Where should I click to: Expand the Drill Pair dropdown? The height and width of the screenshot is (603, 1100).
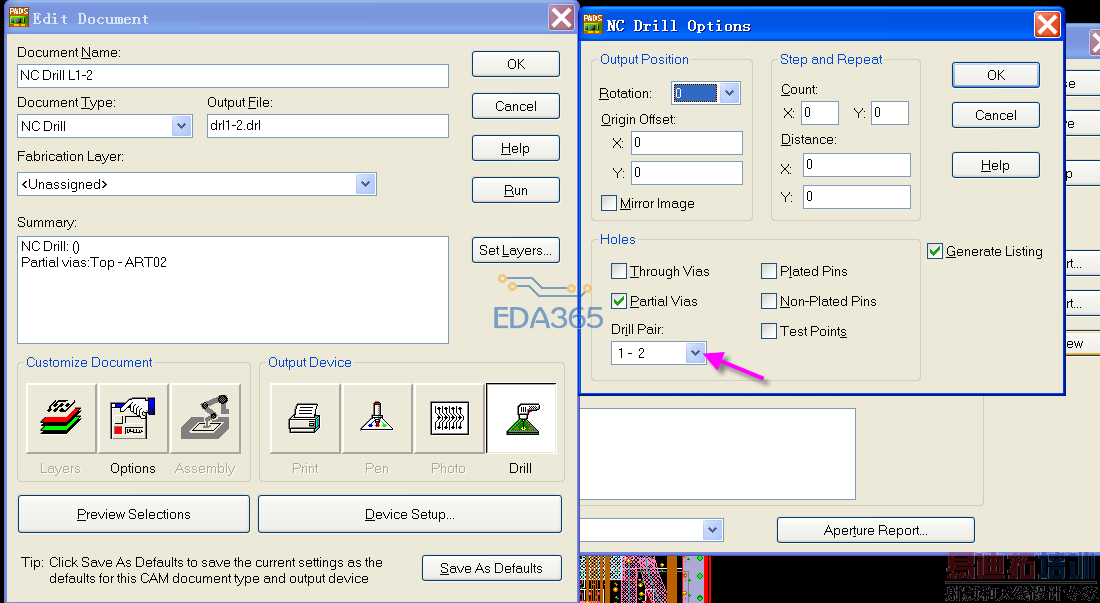pyautogui.click(x=695, y=353)
